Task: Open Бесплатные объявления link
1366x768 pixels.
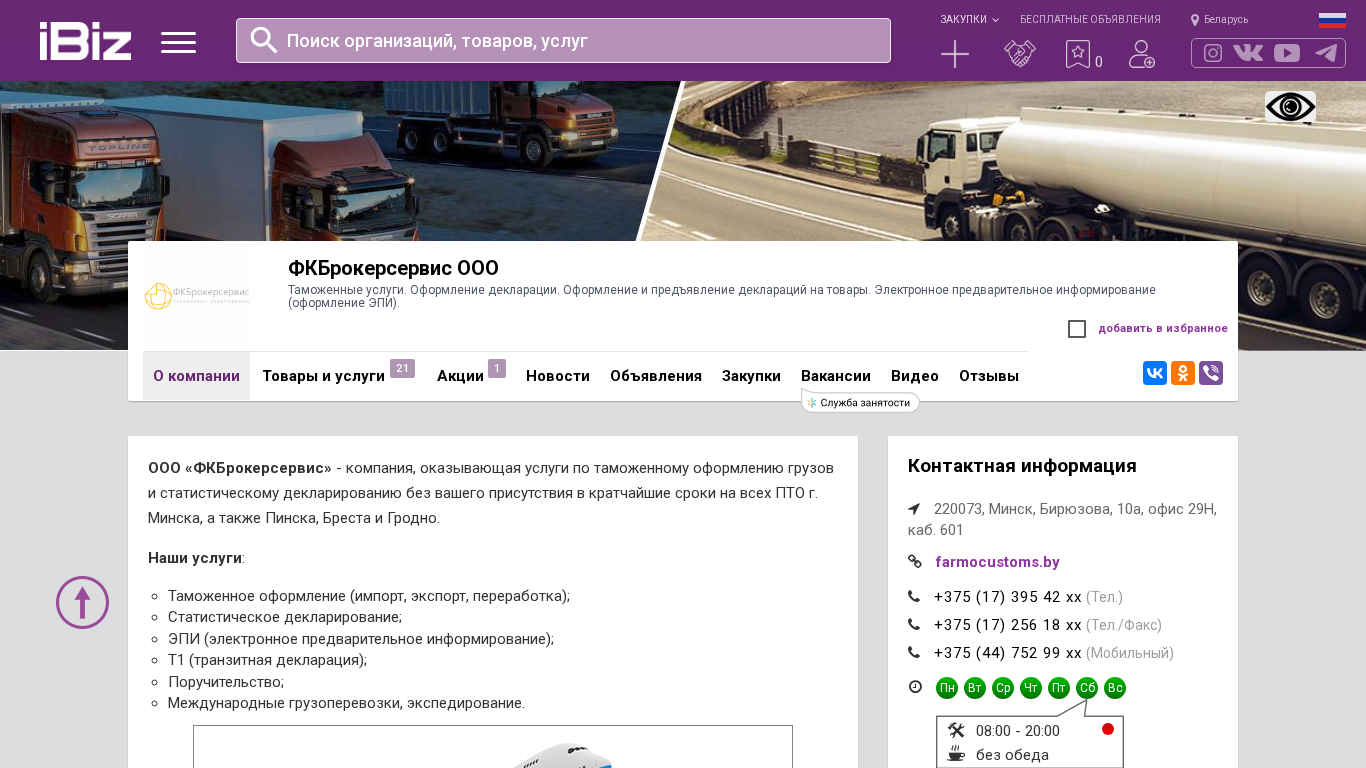Action: click(1090, 19)
